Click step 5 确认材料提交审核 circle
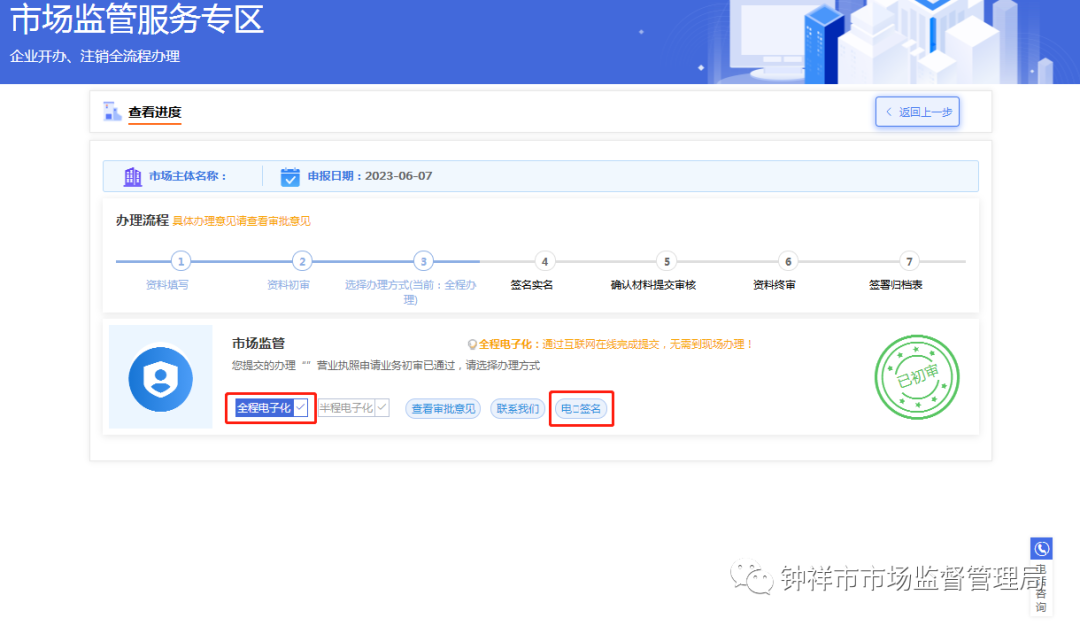Viewport: 1080px width, 626px height. point(666,262)
